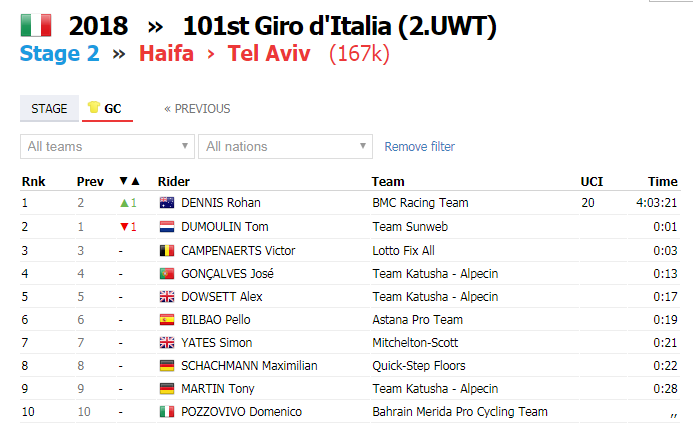Click the Australian flag next to DENNIS Rohan
Image resolution: width=693 pixels, height=429 pixels.
(x=167, y=203)
